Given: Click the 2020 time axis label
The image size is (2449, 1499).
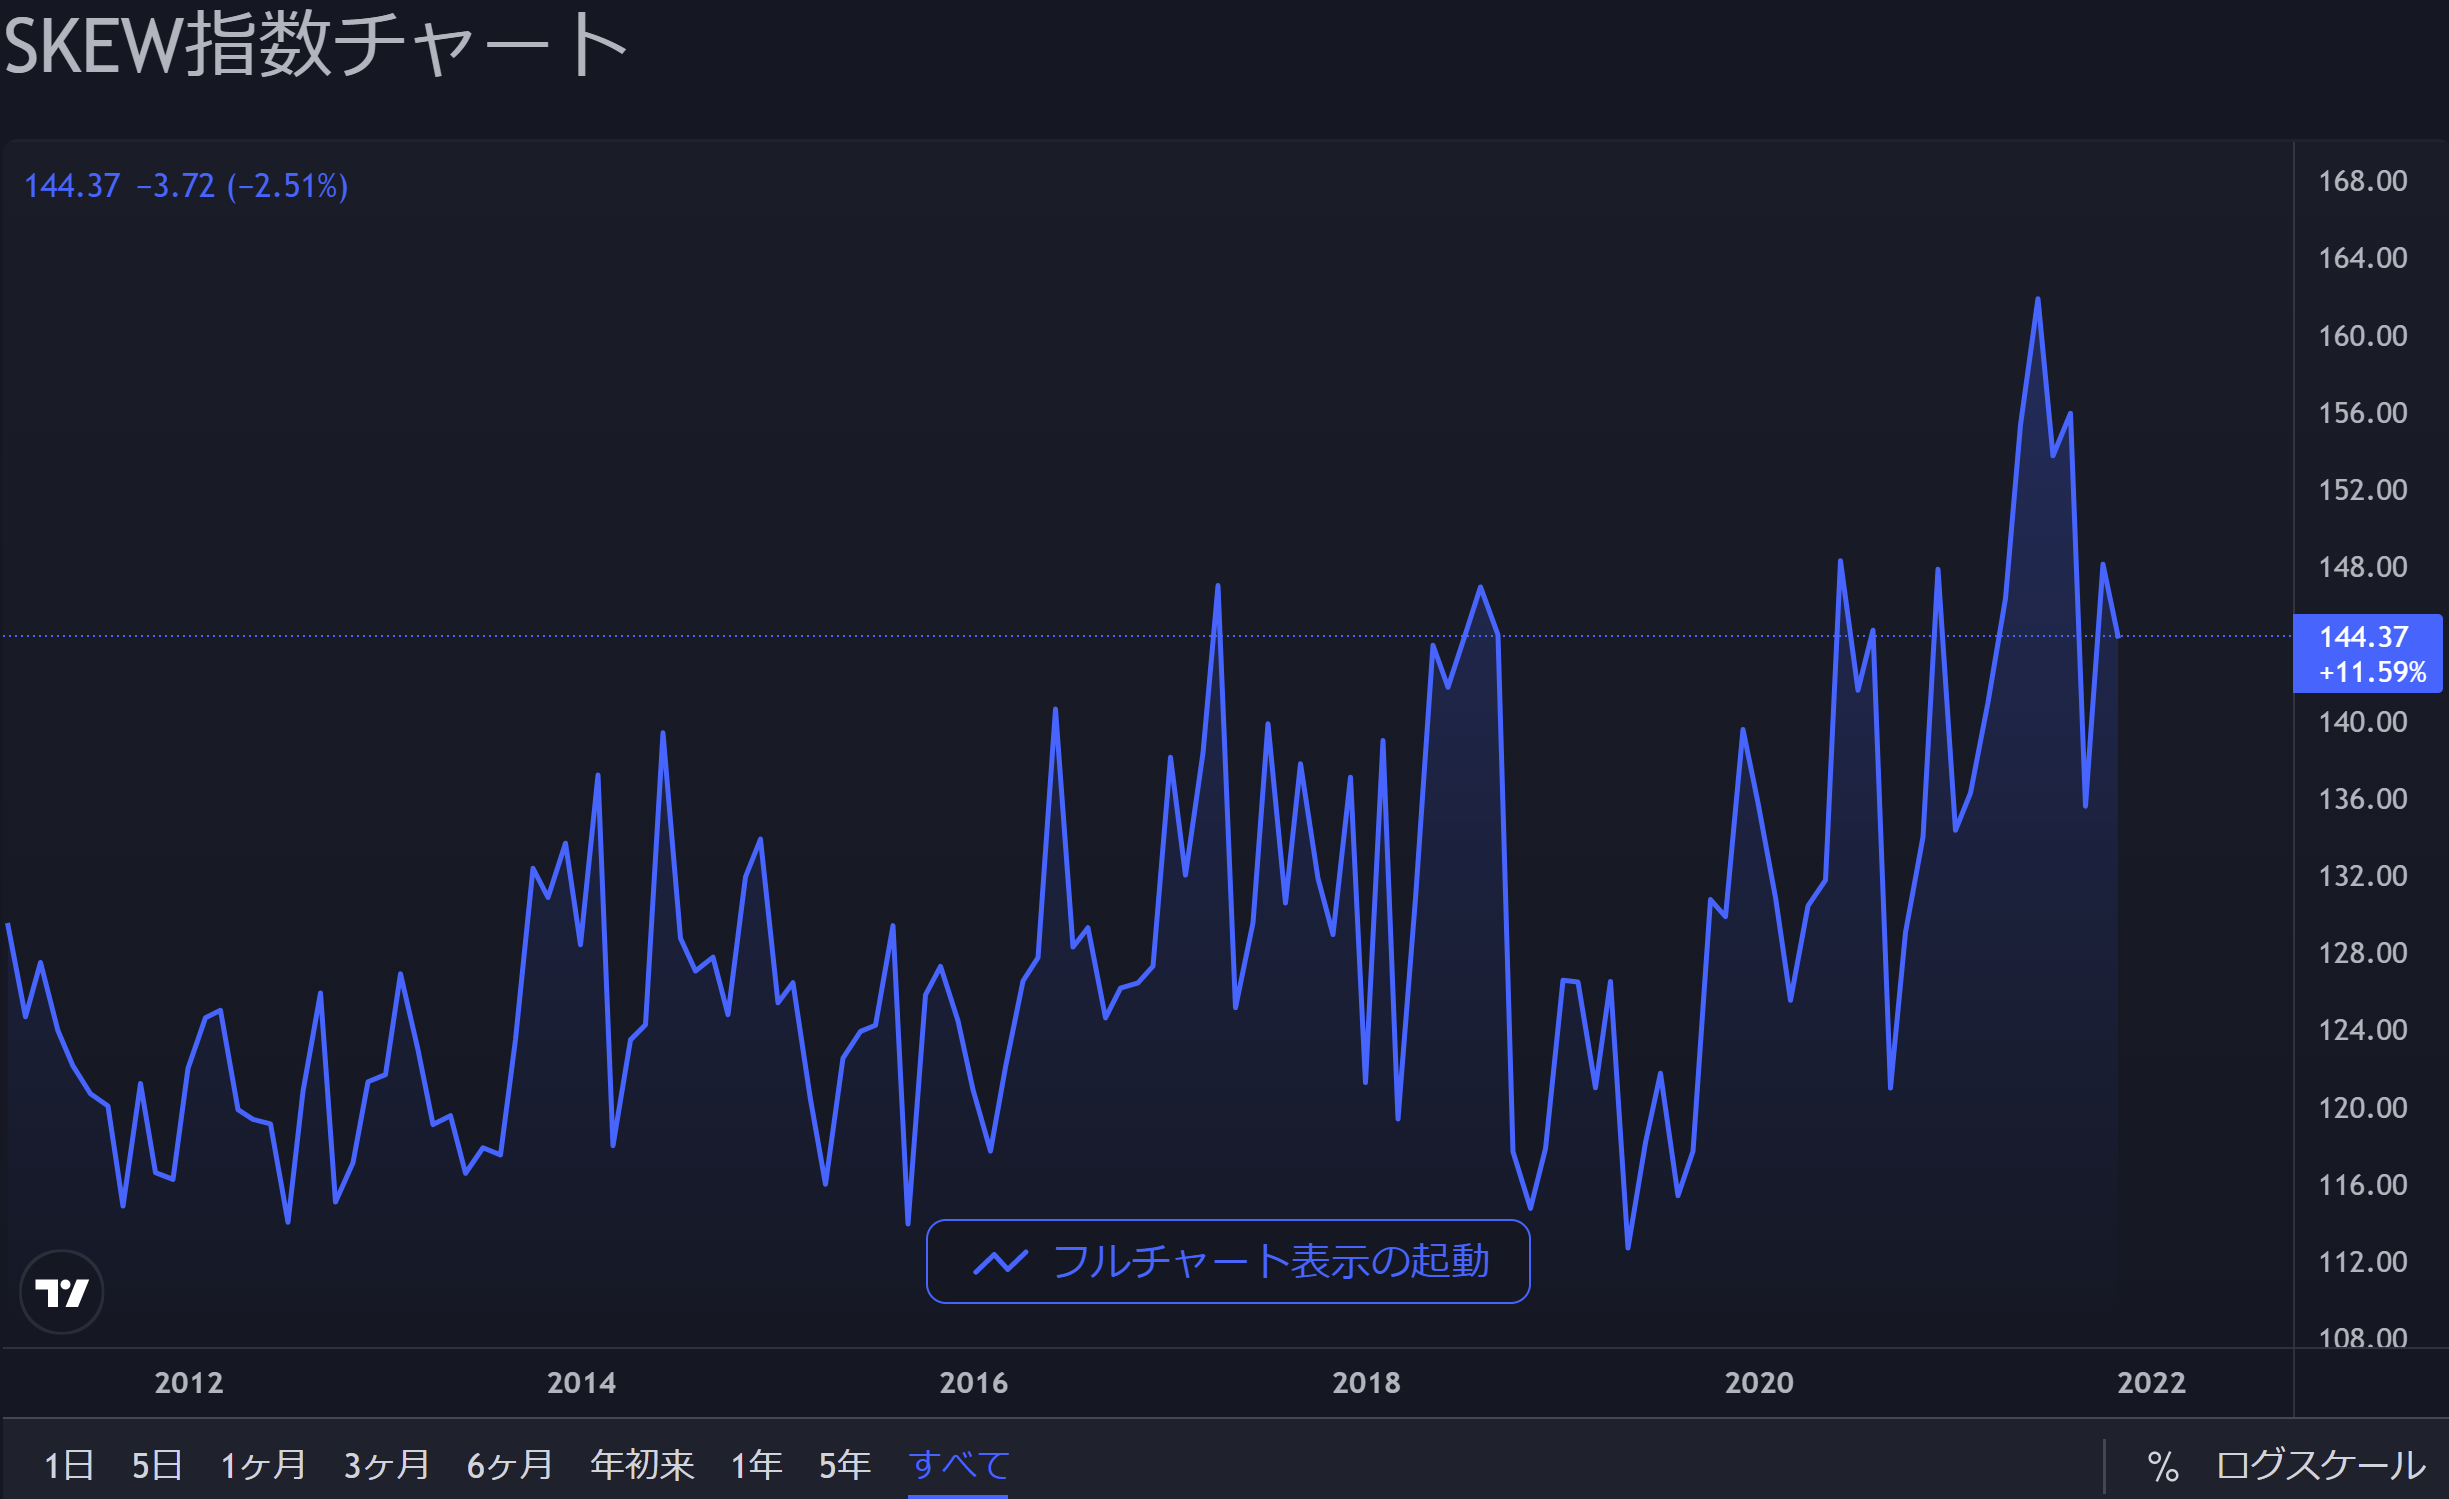Looking at the screenshot, I should pos(1758,1383).
